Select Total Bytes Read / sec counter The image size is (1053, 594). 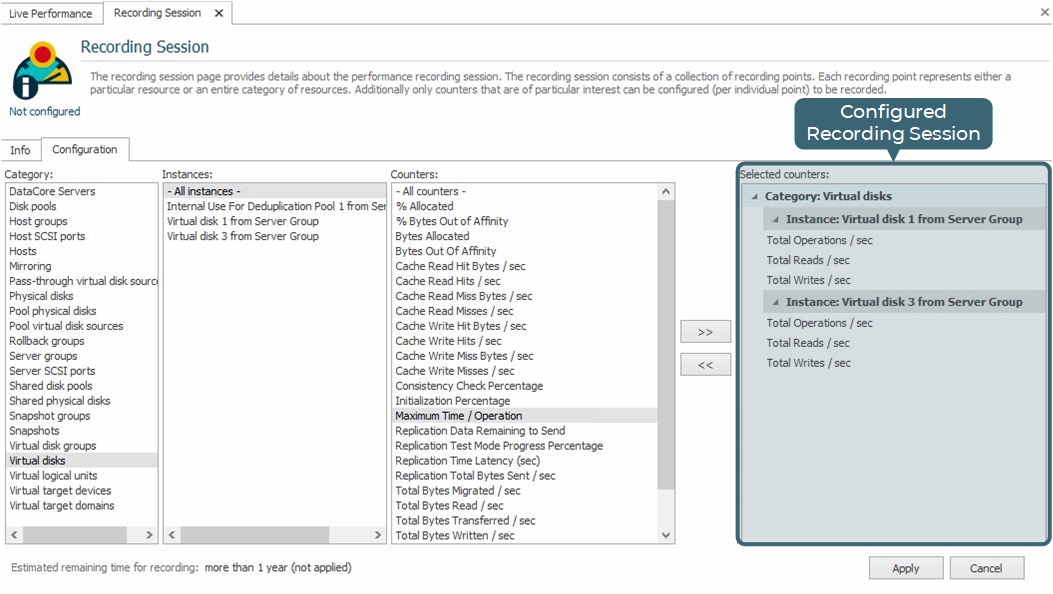coord(449,506)
